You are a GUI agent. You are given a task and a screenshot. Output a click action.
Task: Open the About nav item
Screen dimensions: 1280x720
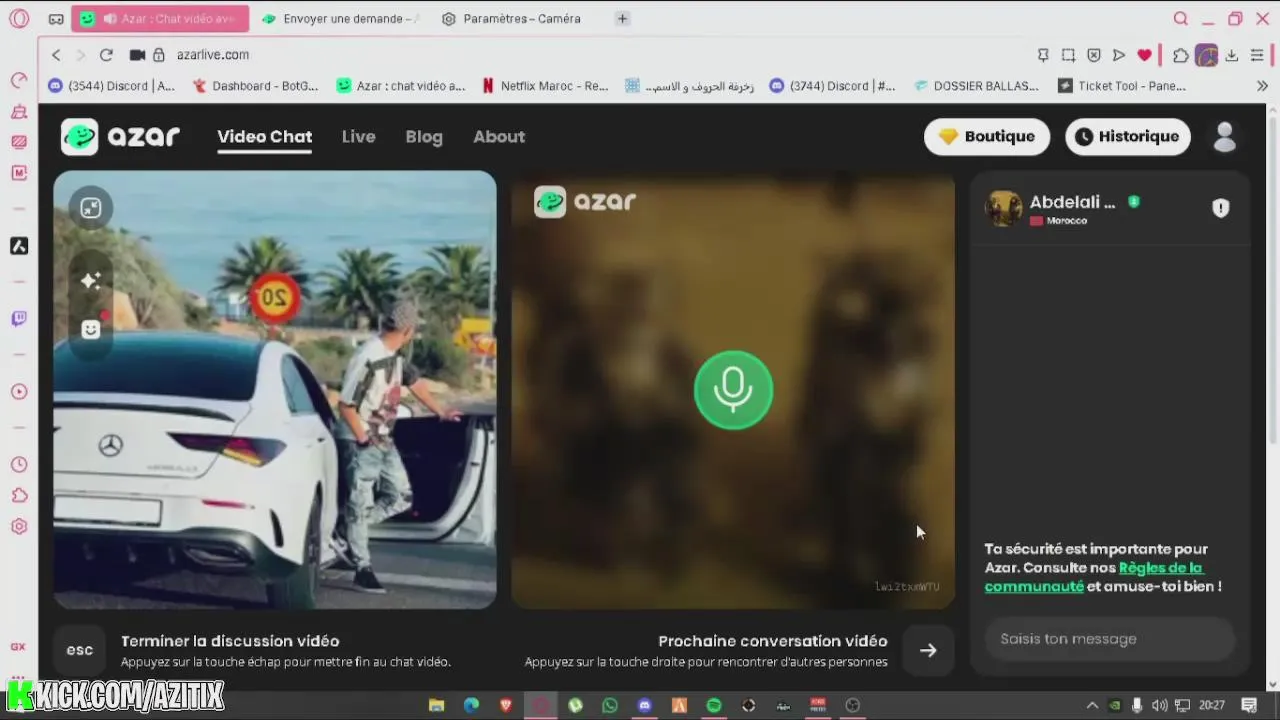pyautogui.click(x=499, y=137)
